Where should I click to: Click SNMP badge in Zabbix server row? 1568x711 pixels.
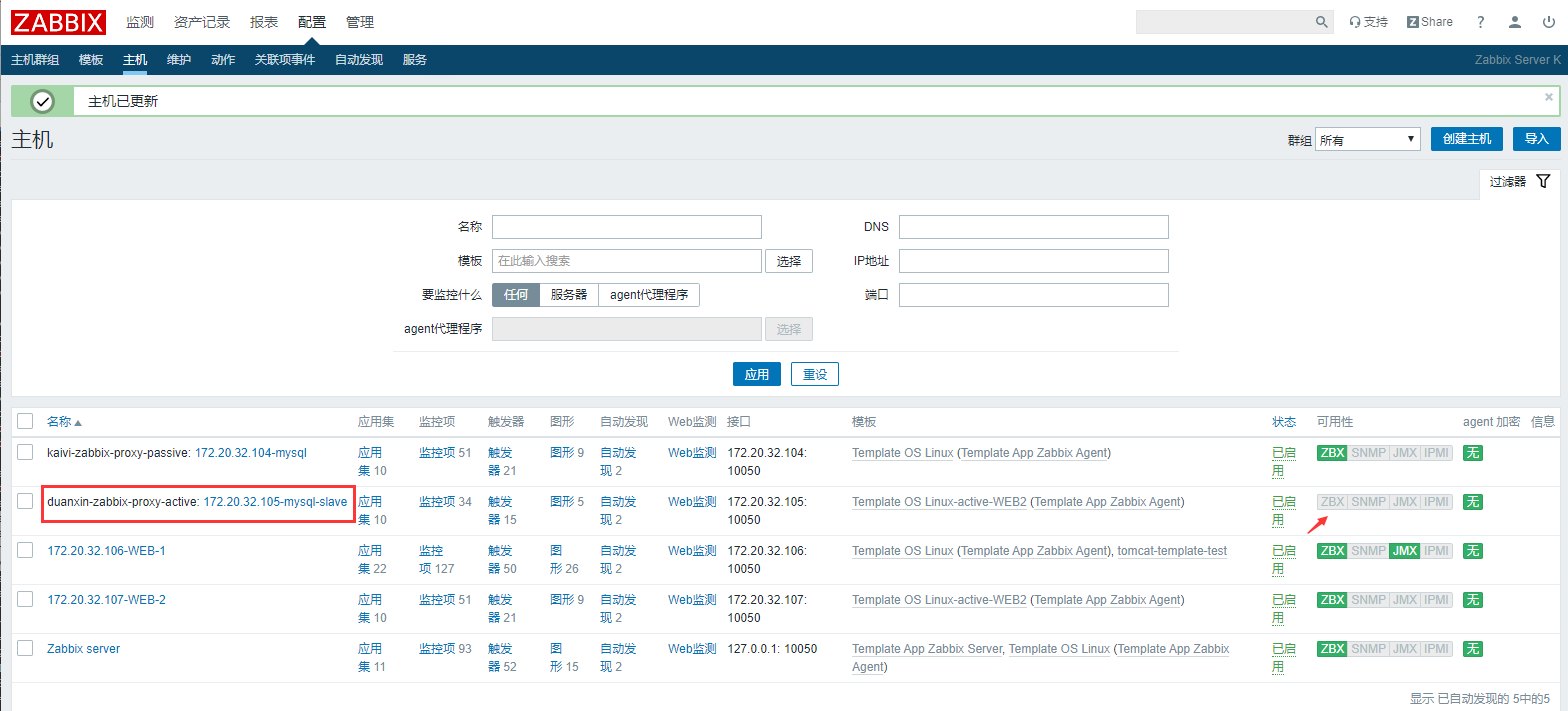point(1368,649)
